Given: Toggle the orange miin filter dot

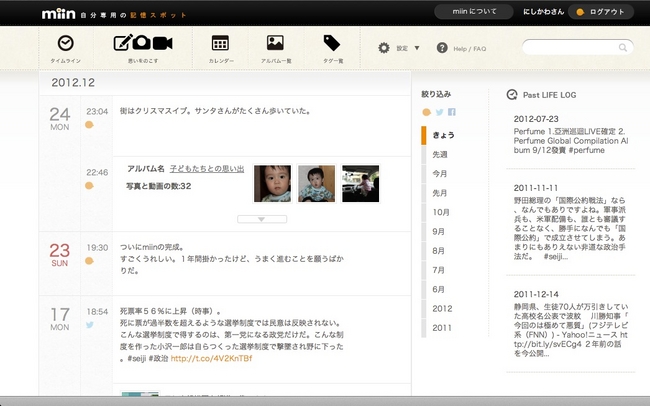Looking at the screenshot, I should click(x=427, y=112).
